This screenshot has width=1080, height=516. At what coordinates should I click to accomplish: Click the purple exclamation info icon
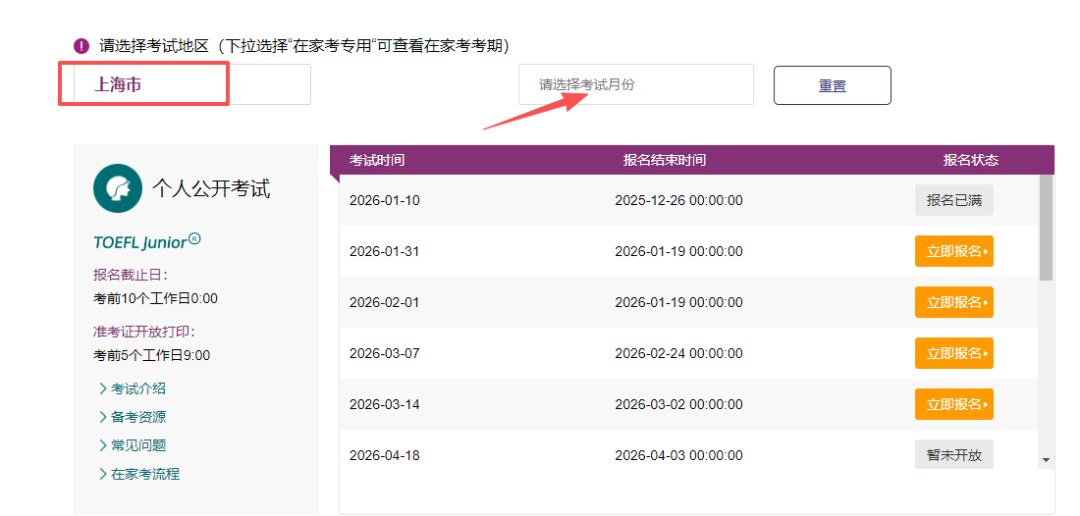(x=81, y=46)
